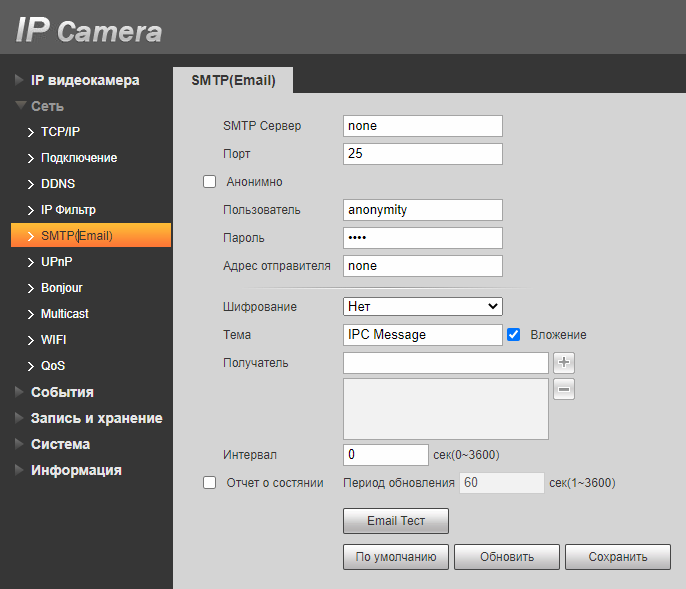The image size is (686, 589).
Task: Click the Пароль password field
Action: coord(423,238)
